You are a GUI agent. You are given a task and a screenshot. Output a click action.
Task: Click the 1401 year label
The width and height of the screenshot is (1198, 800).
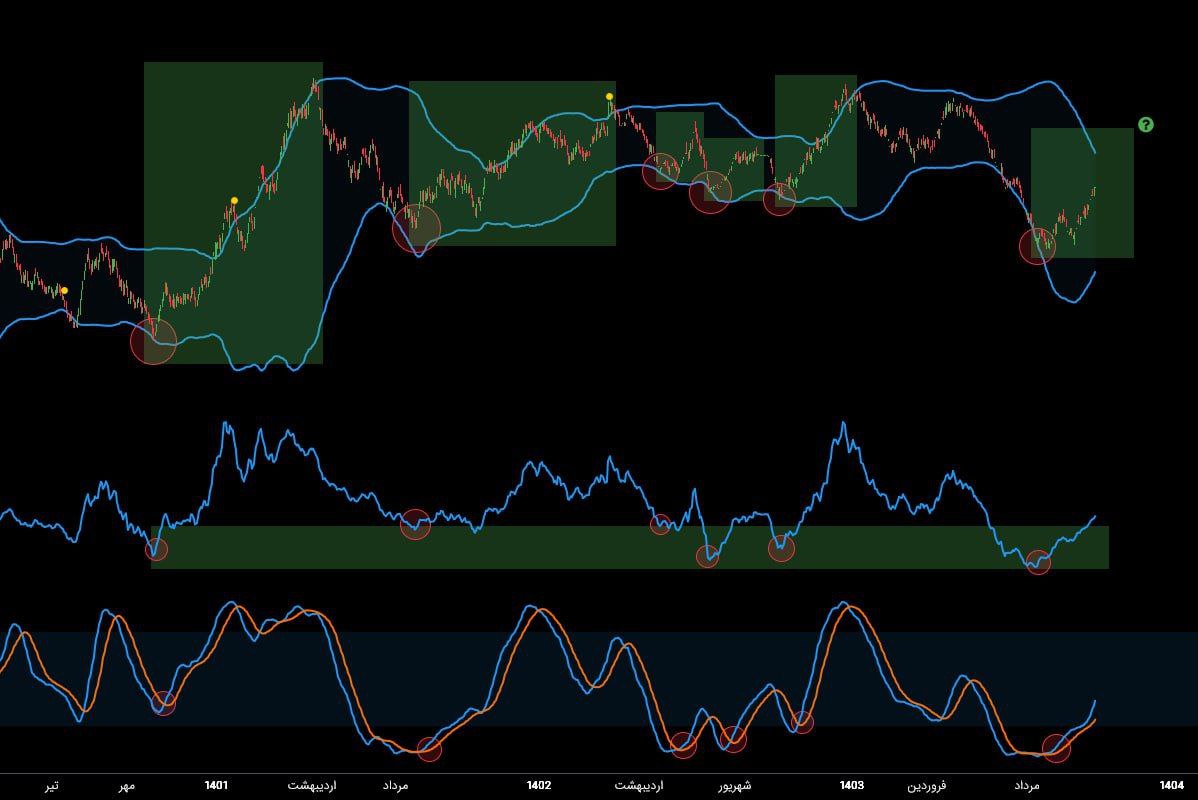coord(215,786)
